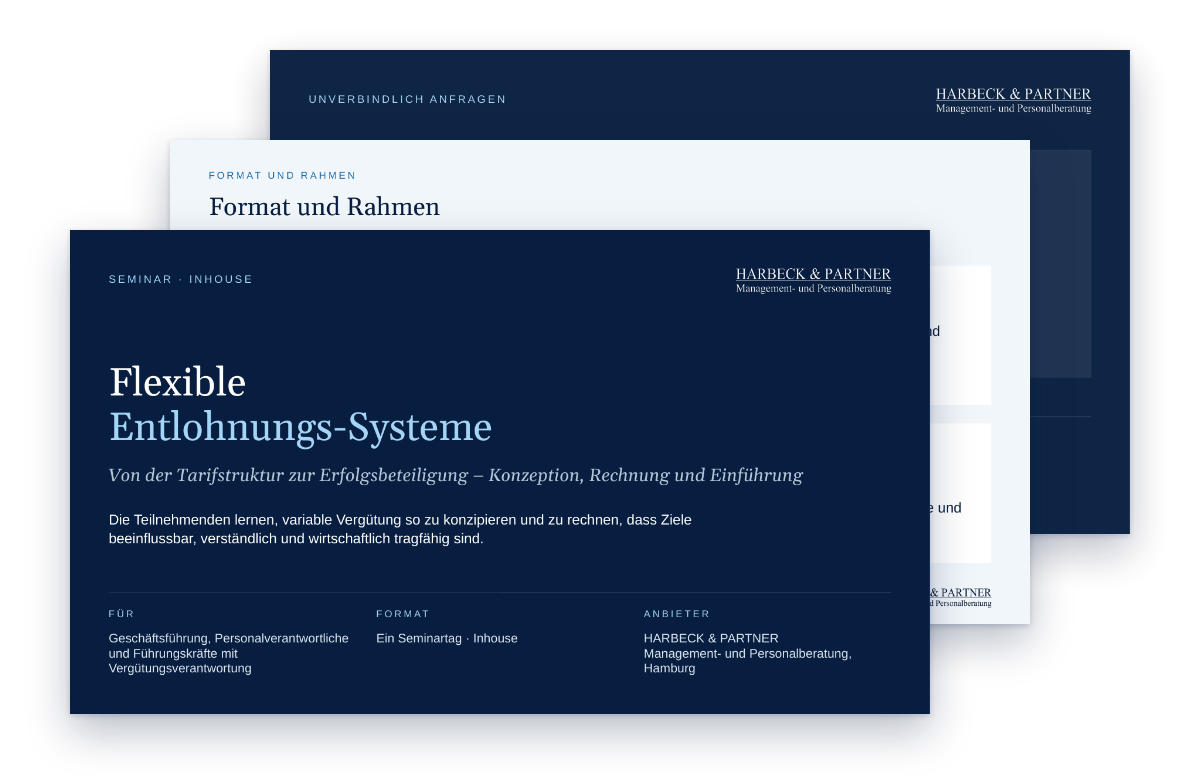Click the HARBECK & PARTNER logo at bottom of middle slide

961,597
